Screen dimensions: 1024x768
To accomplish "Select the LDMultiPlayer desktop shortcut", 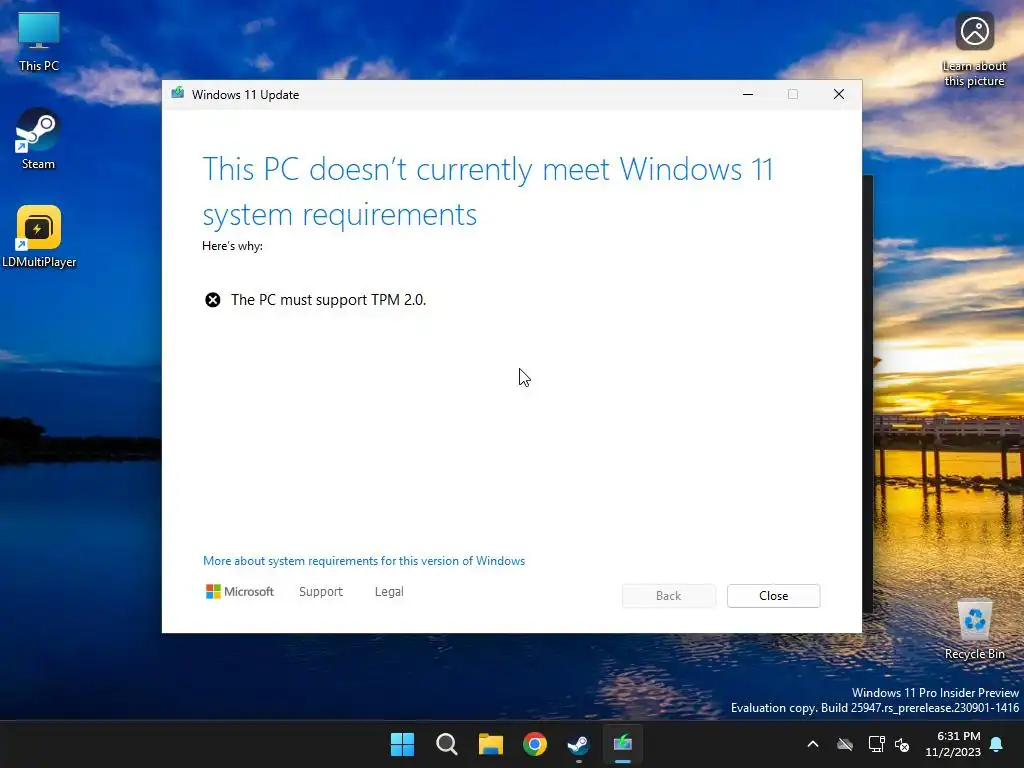I will (x=39, y=236).
